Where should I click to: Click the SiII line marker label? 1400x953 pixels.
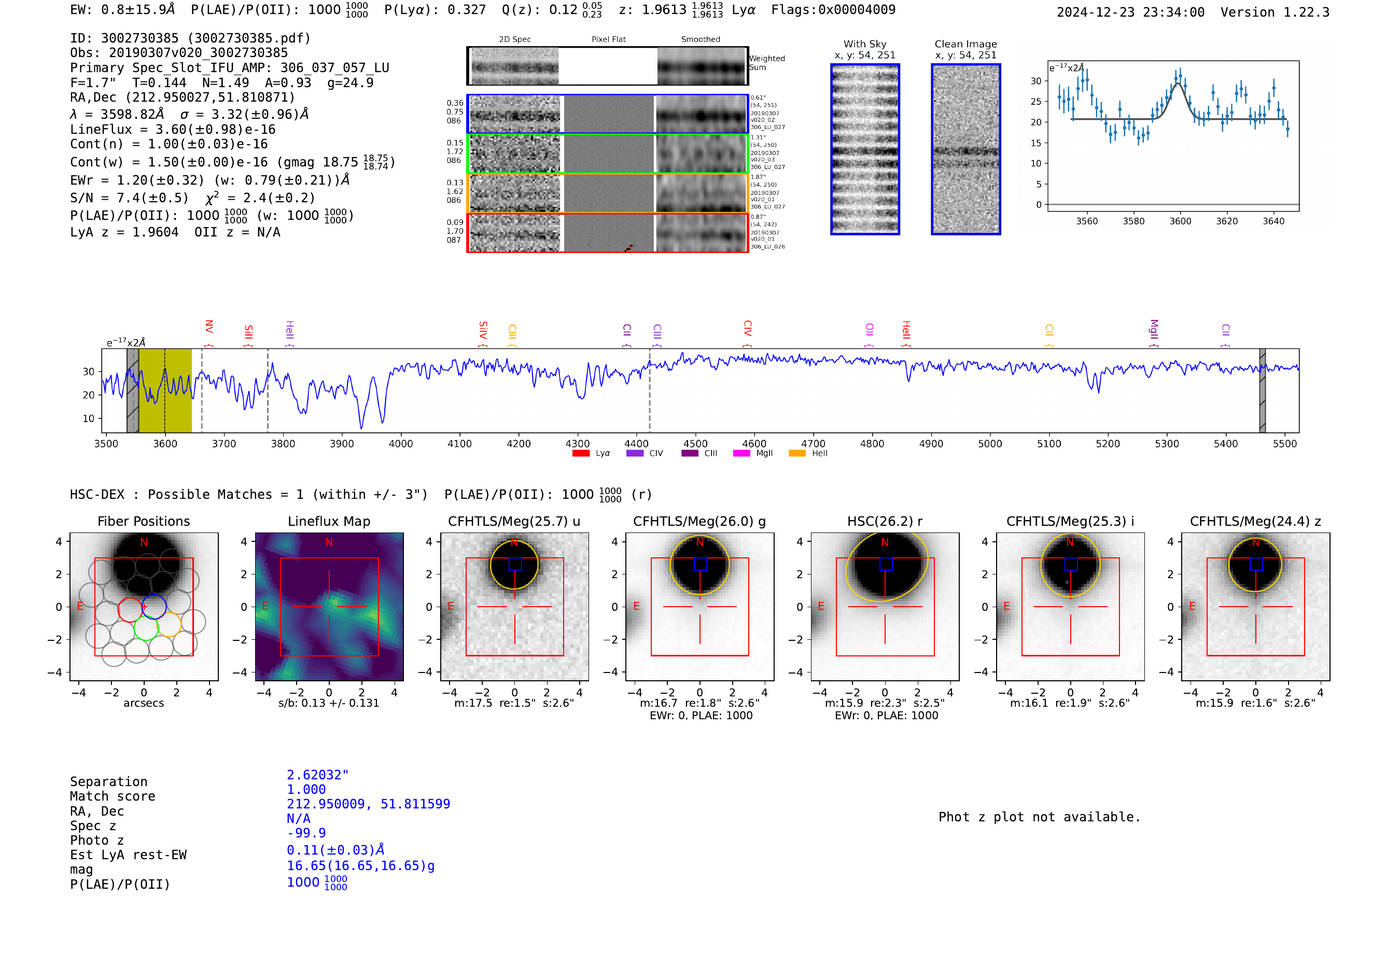(x=249, y=333)
